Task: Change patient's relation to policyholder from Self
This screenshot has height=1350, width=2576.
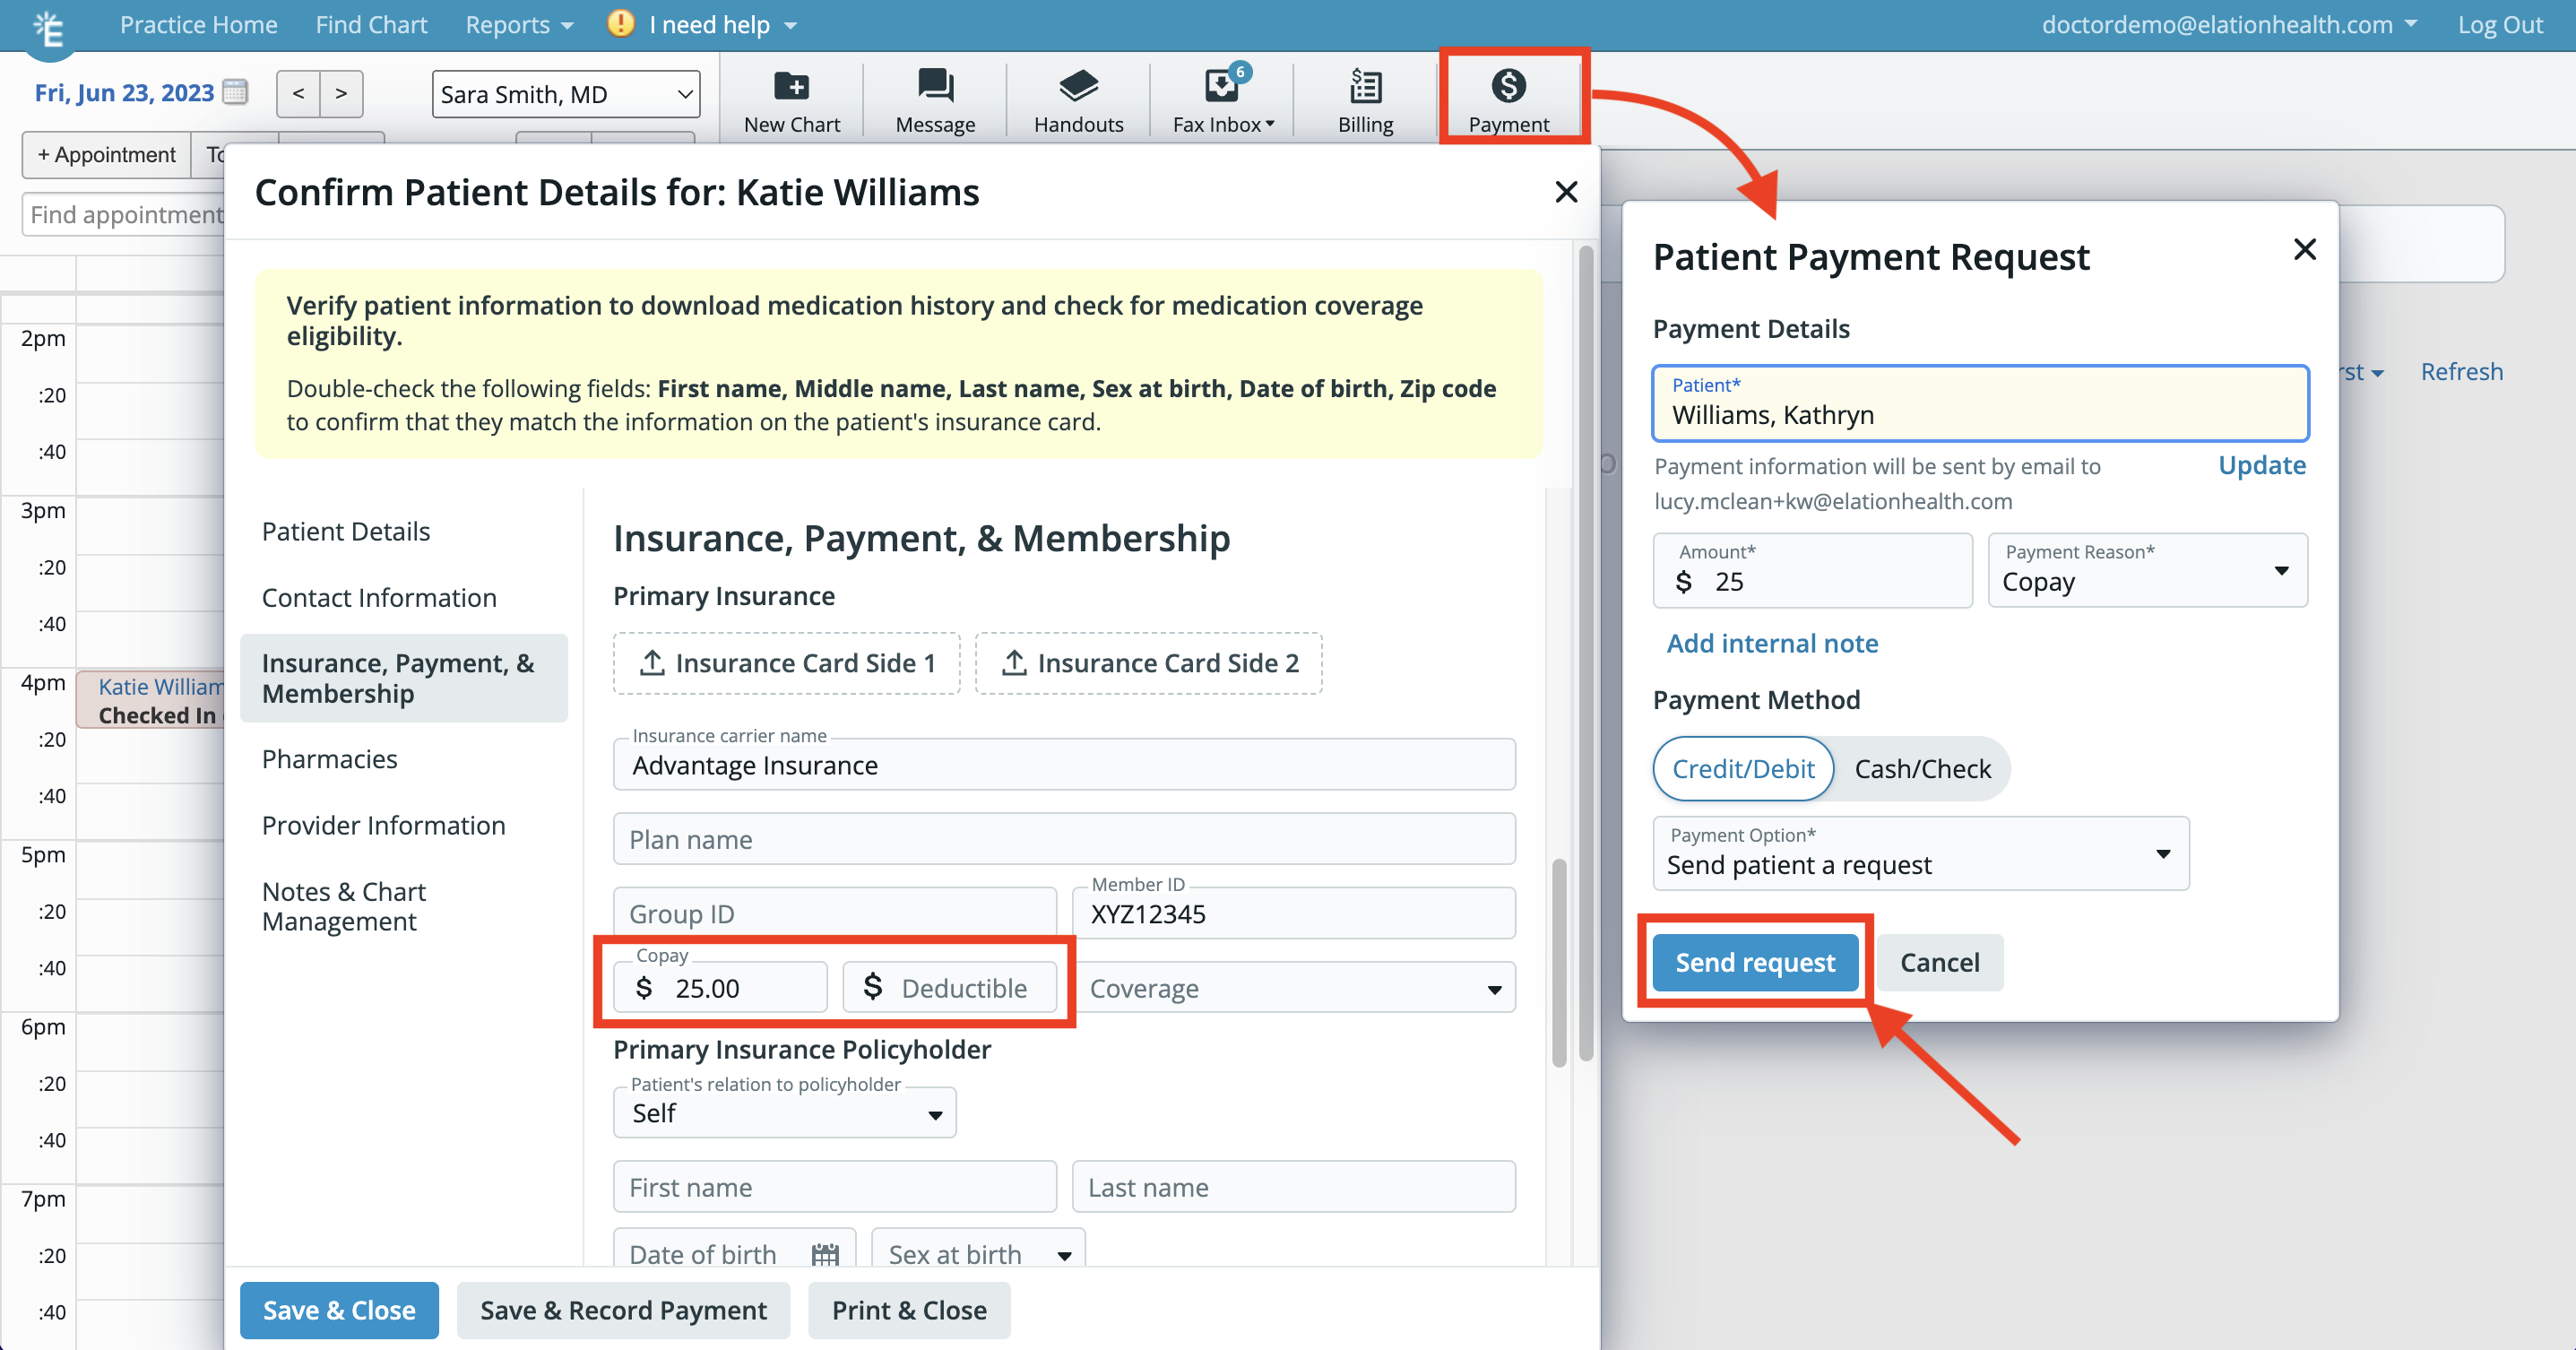Action: point(784,1112)
